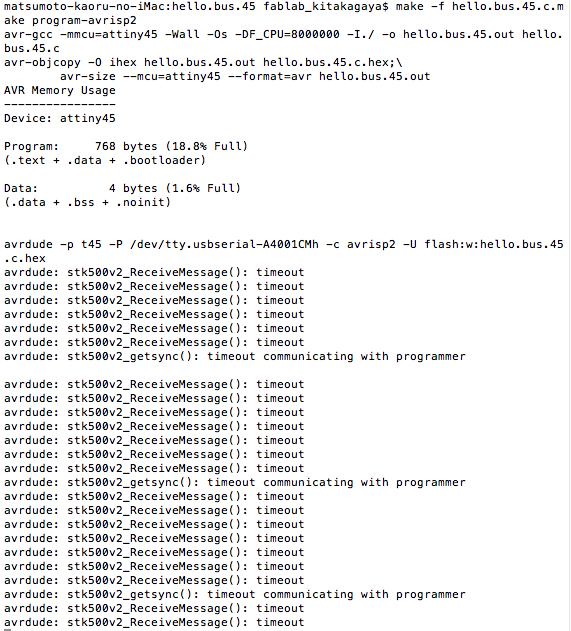Screen dimensions: 571x631
Task: Click the avr-size --mcu=attiny45 line
Action: coord(245,76)
